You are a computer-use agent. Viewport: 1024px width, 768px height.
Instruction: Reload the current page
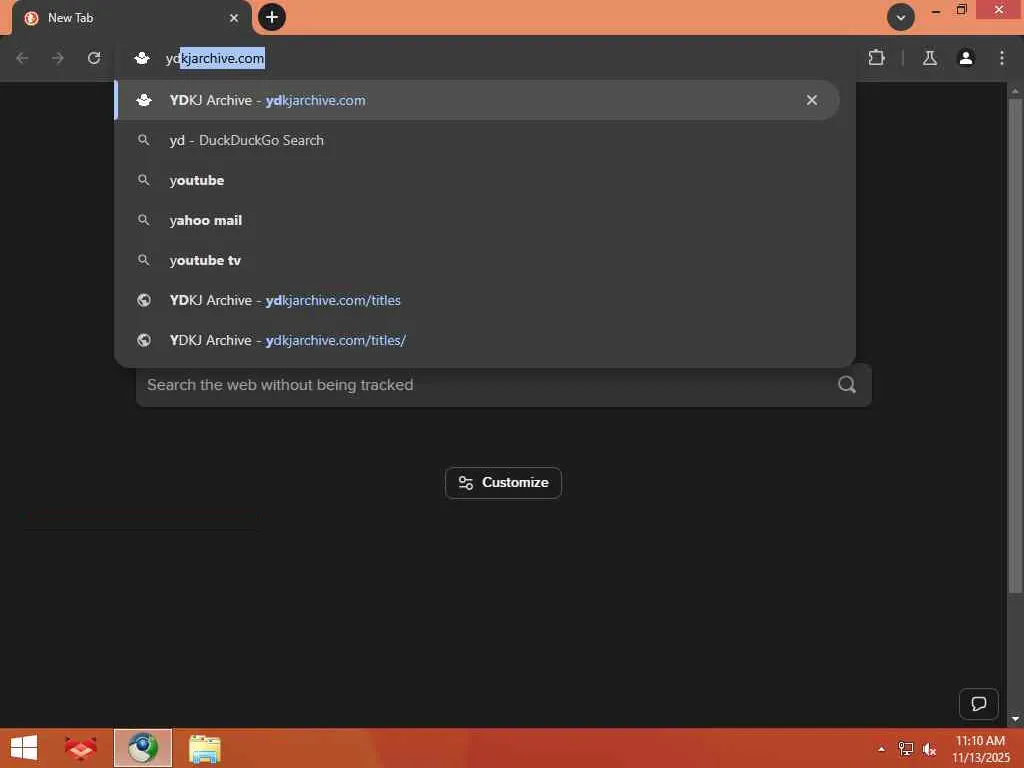click(94, 58)
